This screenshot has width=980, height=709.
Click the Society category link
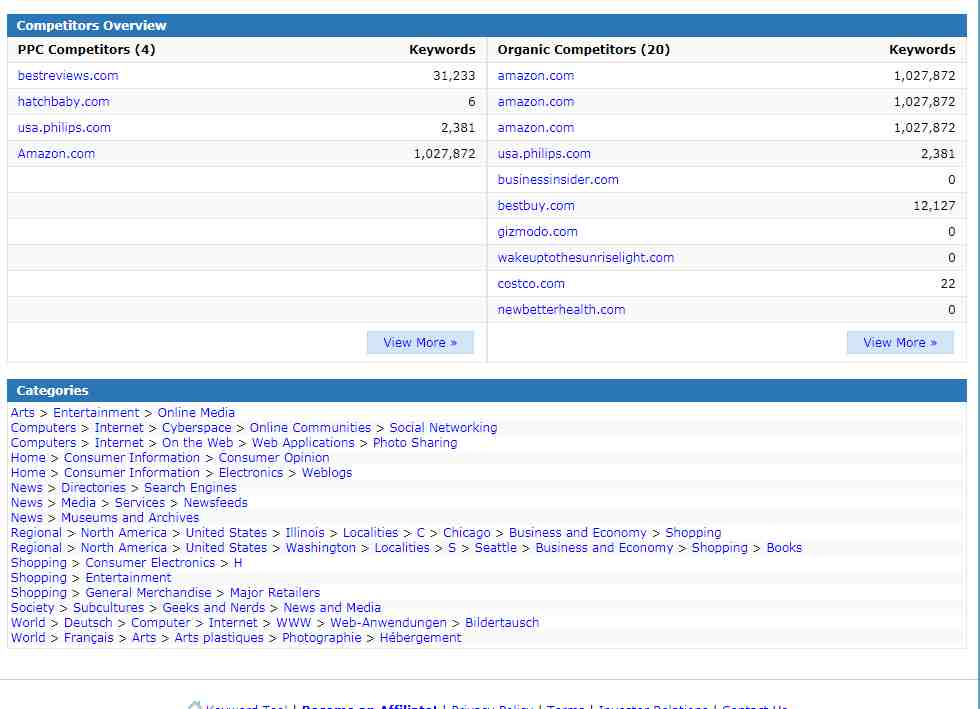[32, 608]
